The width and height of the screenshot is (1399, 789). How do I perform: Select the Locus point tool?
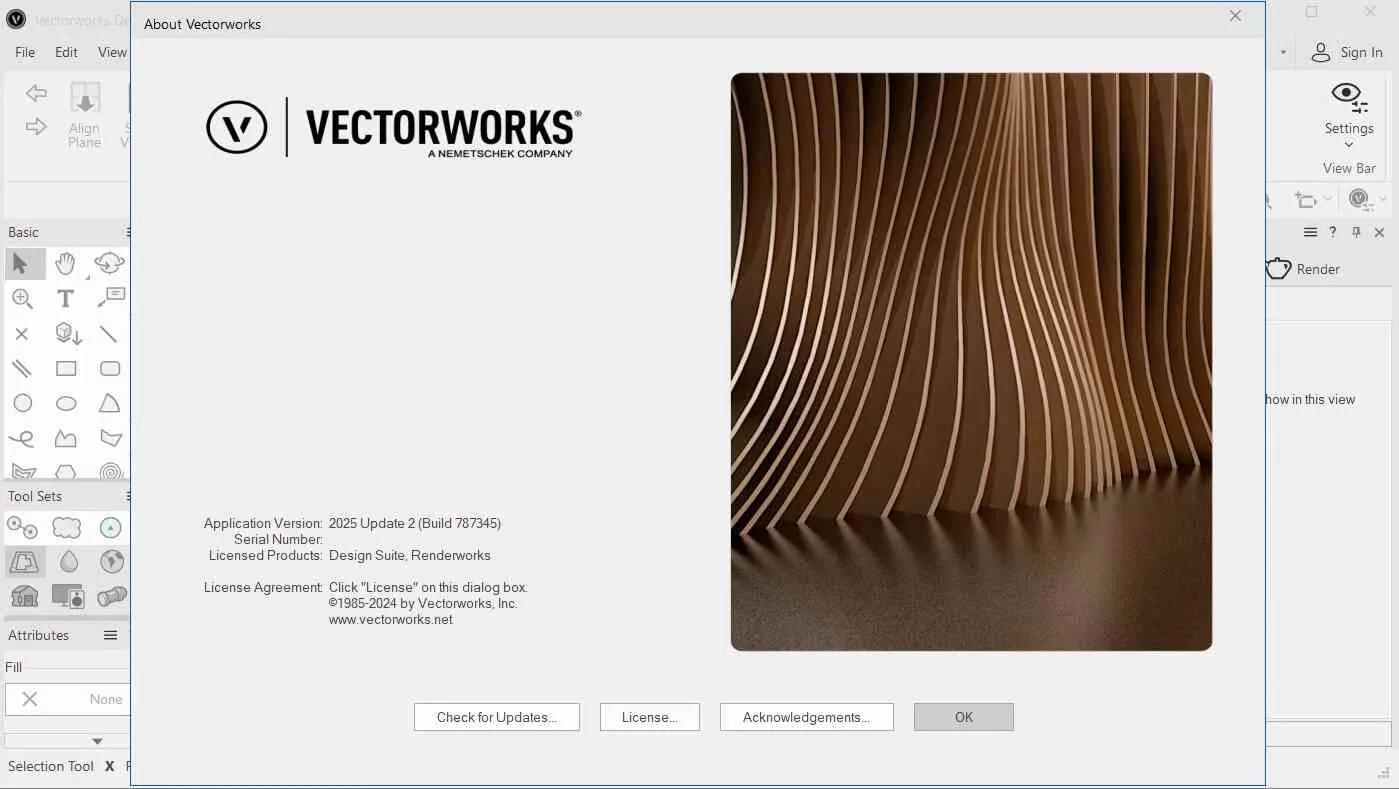(22, 334)
